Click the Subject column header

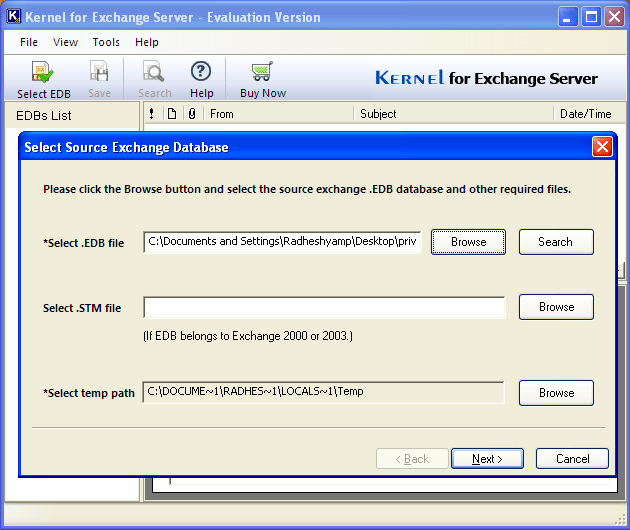click(454, 114)
